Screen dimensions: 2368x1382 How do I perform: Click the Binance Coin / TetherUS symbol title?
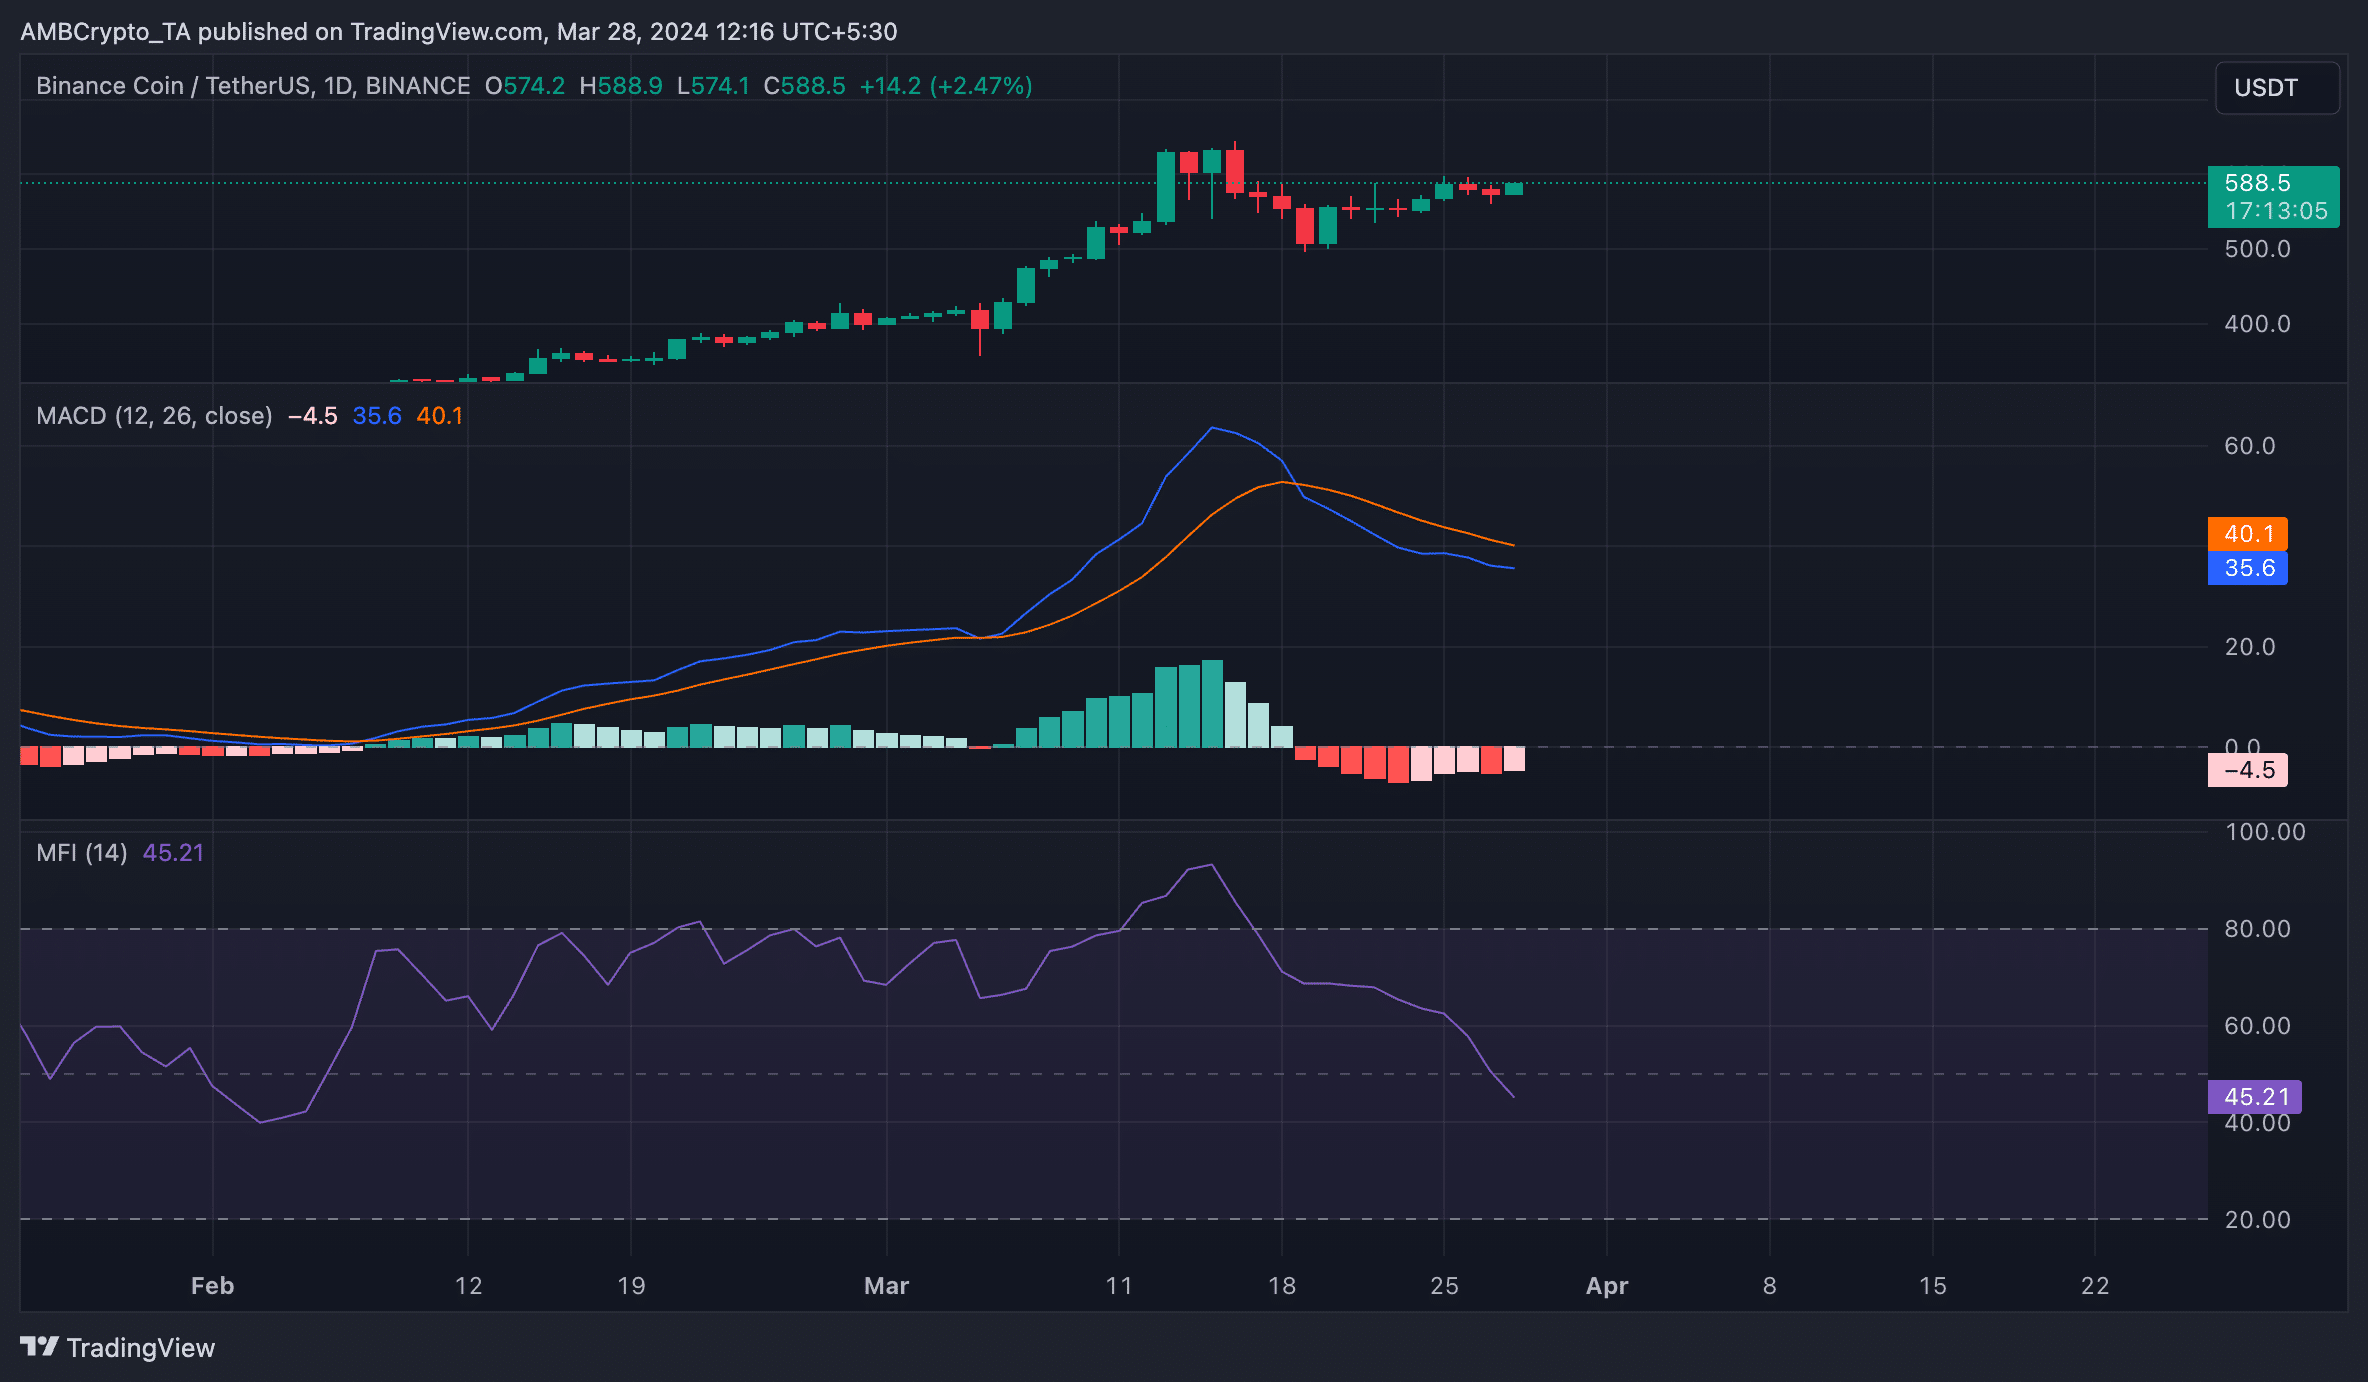(253, 86)
